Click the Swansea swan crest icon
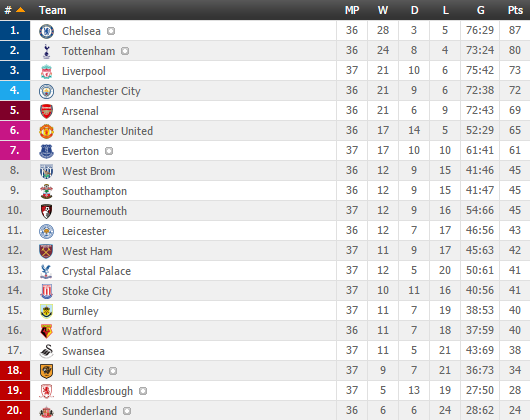Image resolution: width=530 pixels, height=420 pixels. pos(46,351)
